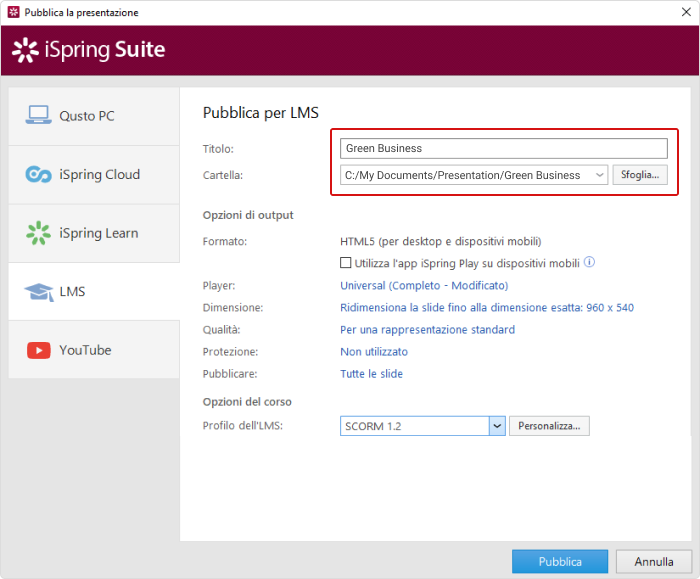The height and width of the screenshot is (579, 700).
Task: Click the Formato: label
Action: pyautogui.click(x=225, y=242)
